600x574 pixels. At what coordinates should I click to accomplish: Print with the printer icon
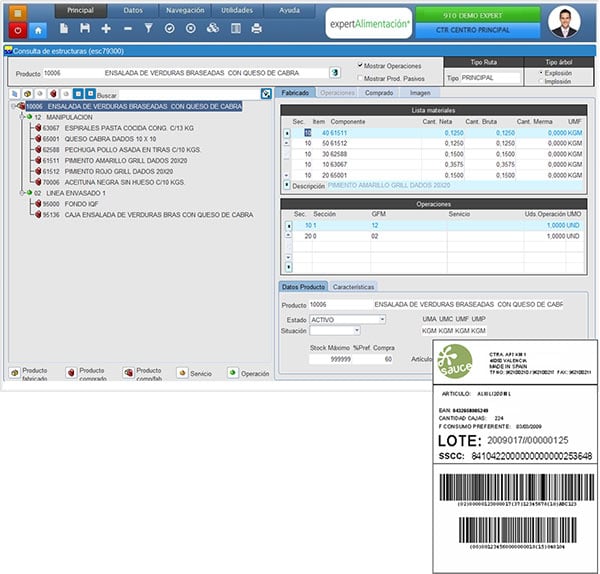pos(256,28)
